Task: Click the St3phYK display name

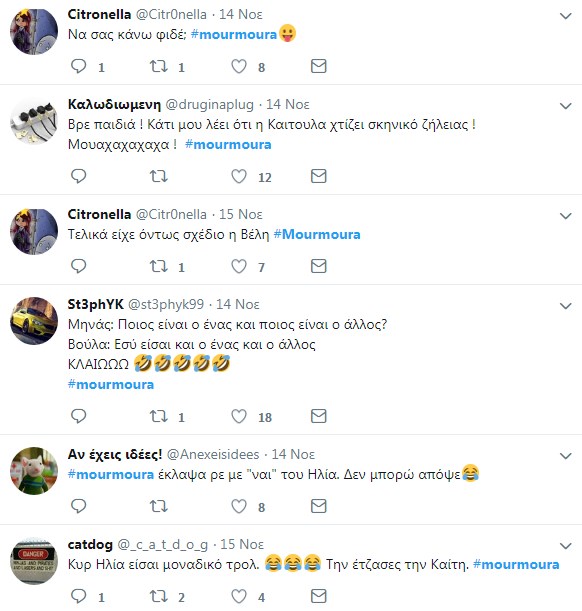Action: tap(95, 304)
